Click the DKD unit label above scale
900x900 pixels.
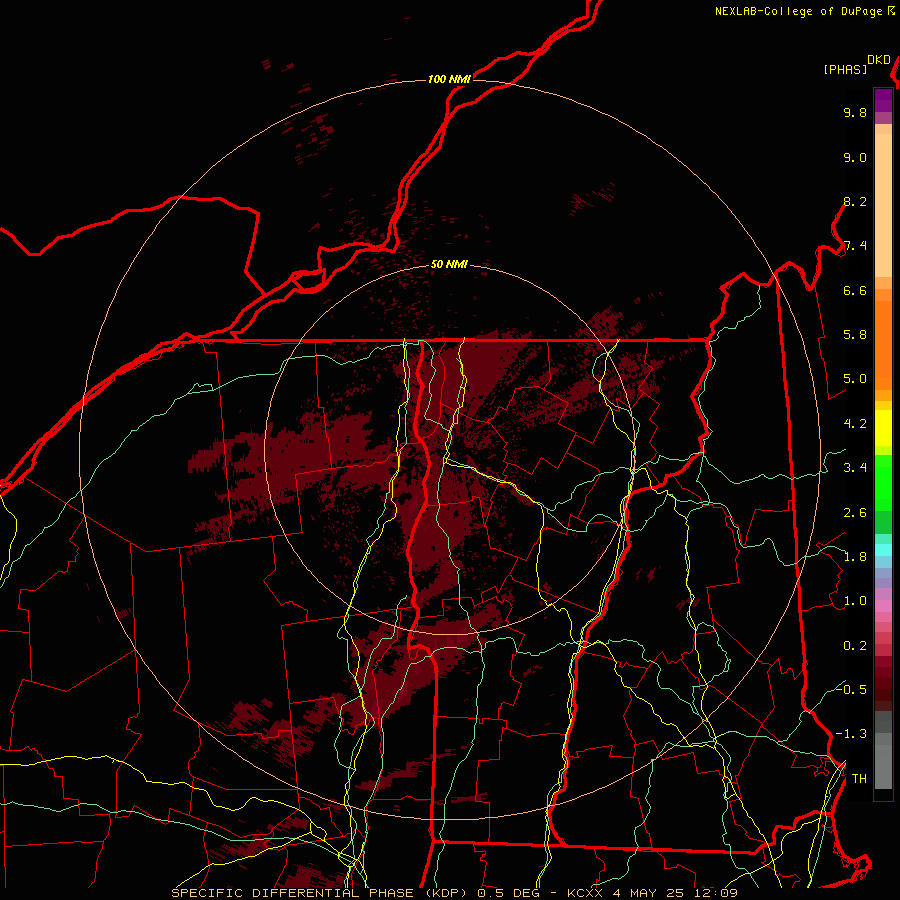click(x=879, y=60)
